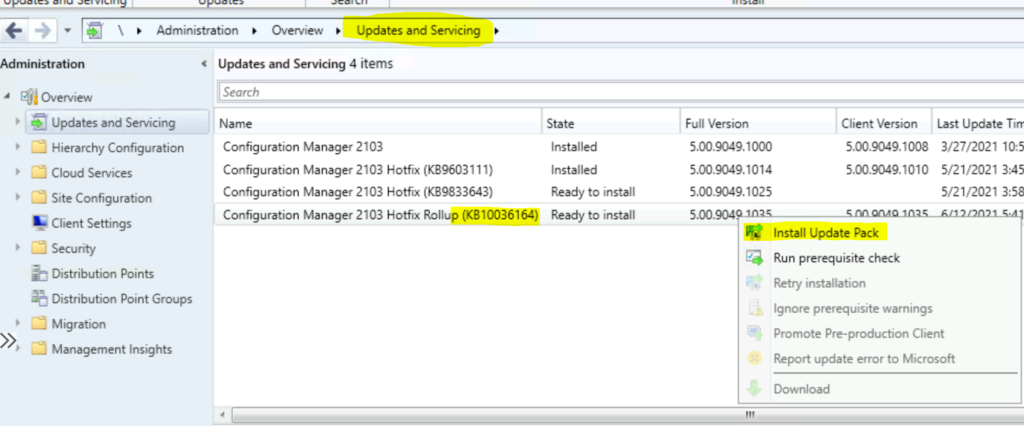Click the Overview node icon

click(29, 97)
